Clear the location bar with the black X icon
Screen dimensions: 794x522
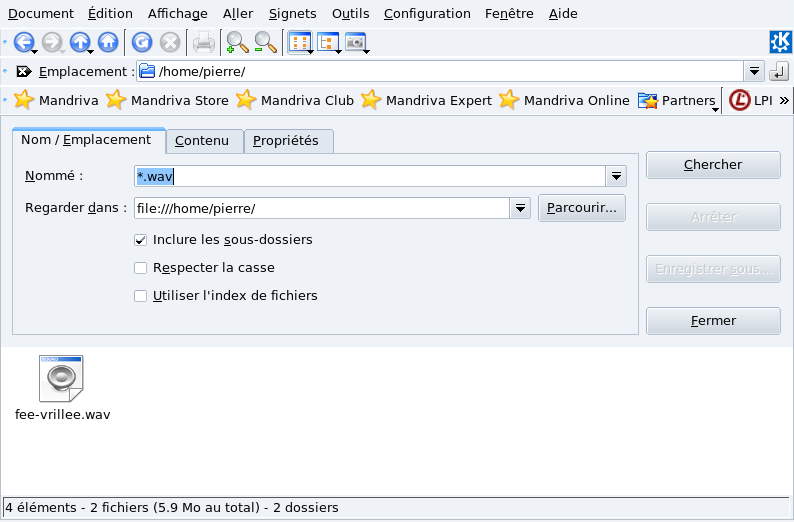pyautogui.click(x=24, y=72)
